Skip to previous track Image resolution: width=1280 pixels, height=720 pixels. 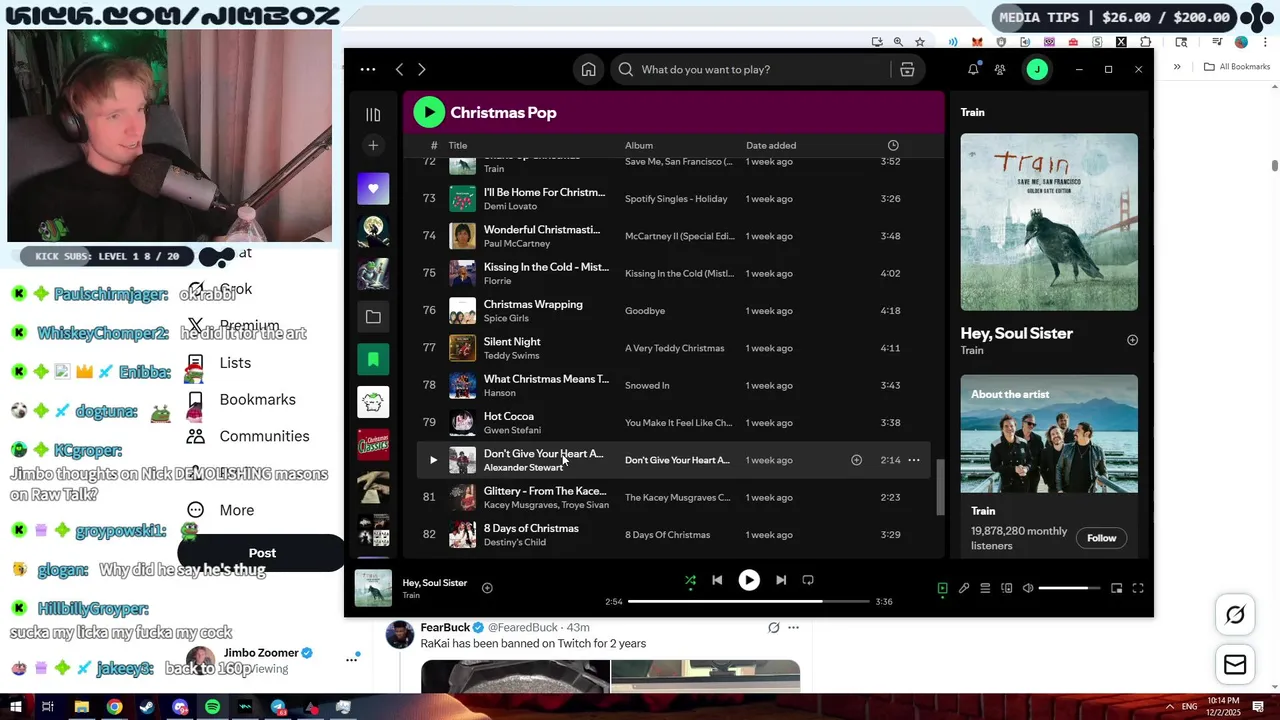pos(717,580)
